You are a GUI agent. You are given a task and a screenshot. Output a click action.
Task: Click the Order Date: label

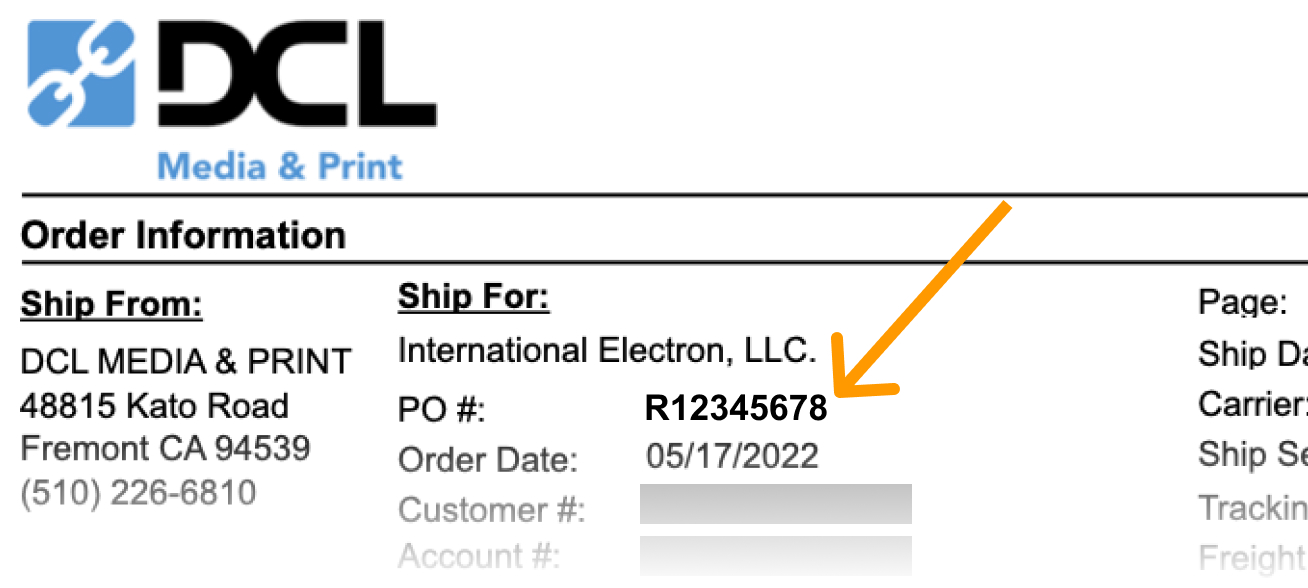pos(488,460)
